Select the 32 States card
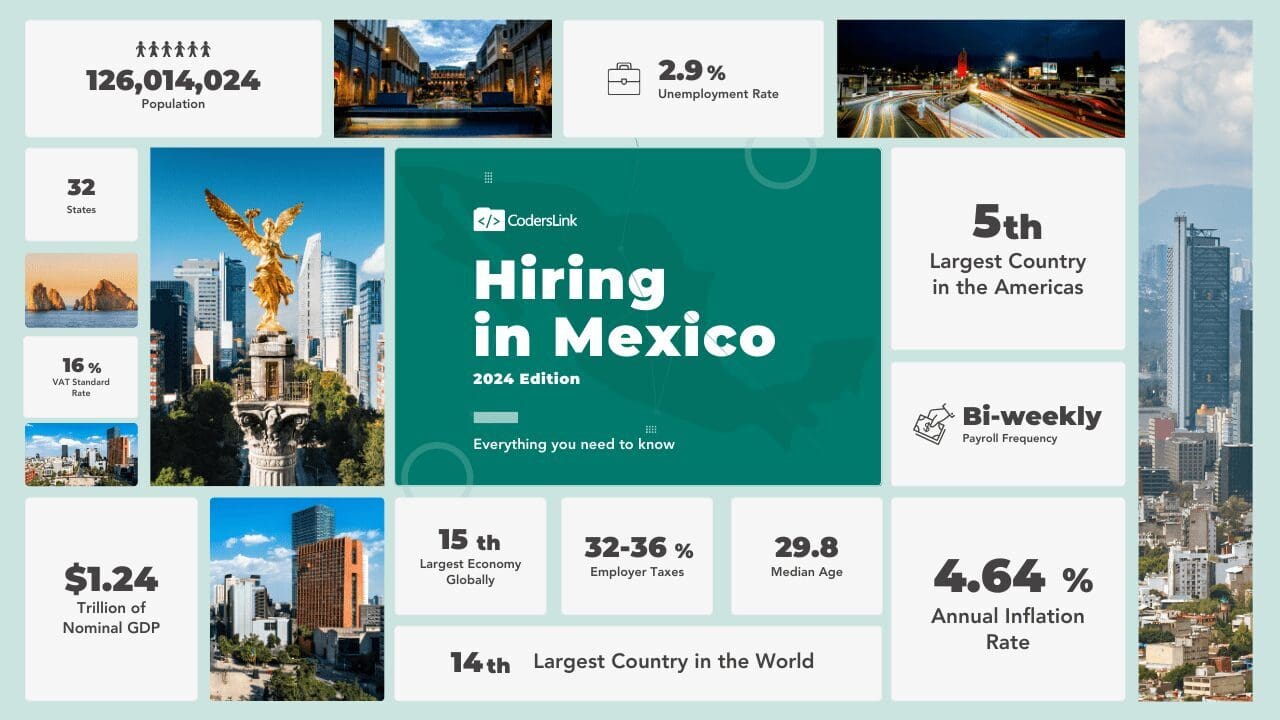 [81, 195]
